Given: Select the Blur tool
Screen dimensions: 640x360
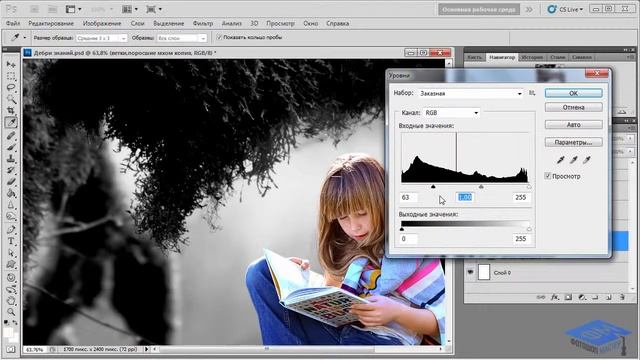Looking at the screenshot, I should click(11, 205).
